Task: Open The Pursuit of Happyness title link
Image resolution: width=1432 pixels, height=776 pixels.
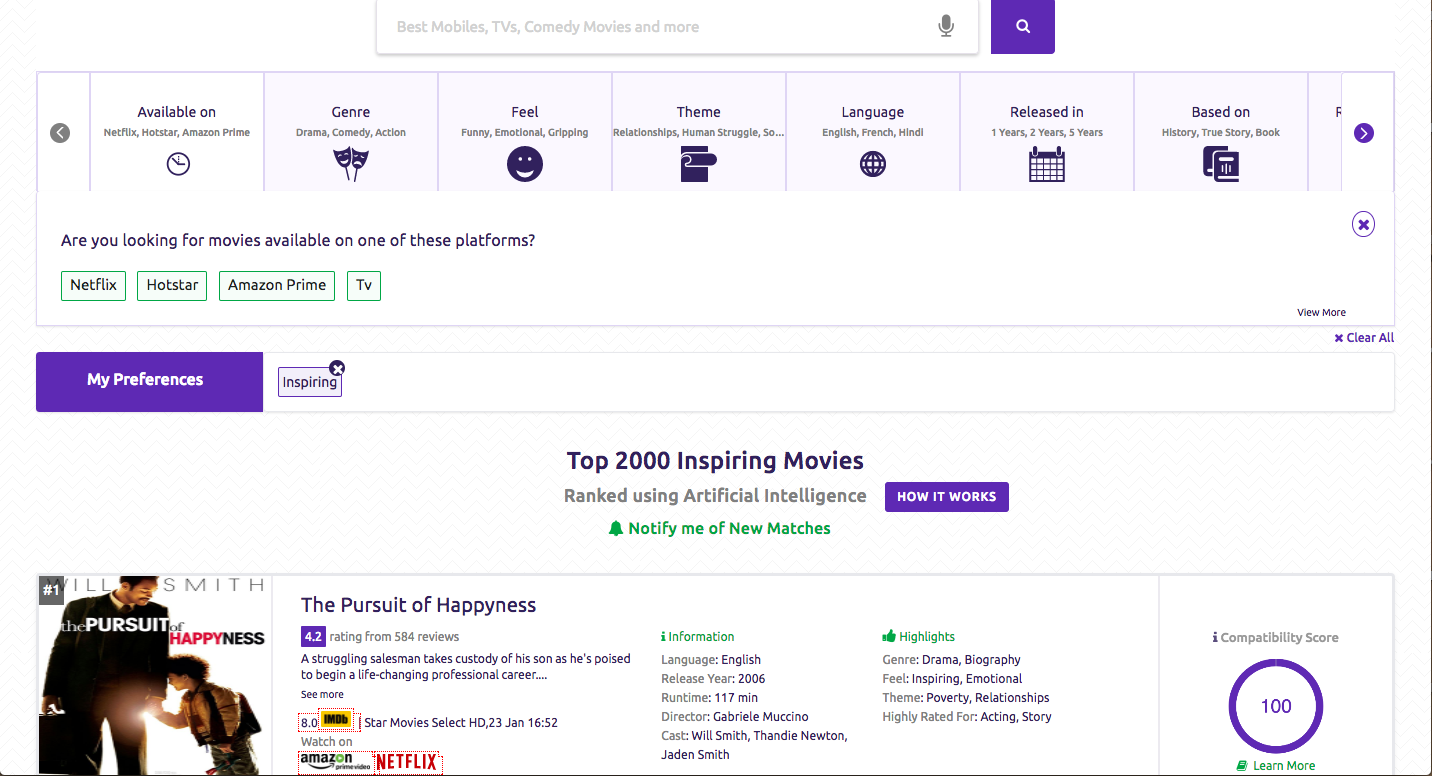Action: pos(418,605)
